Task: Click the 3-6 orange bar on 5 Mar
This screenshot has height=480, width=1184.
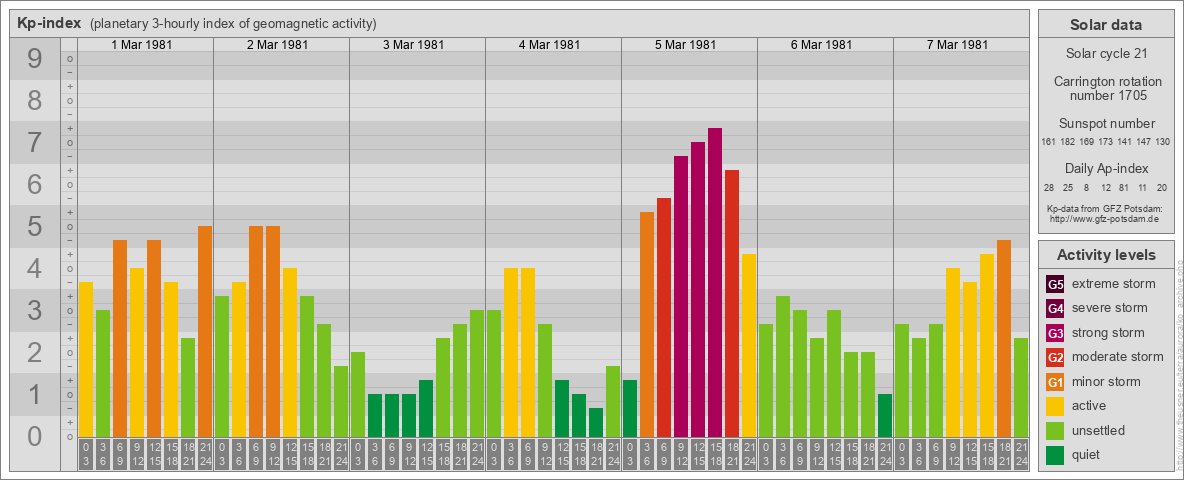Action: coord(647,325)
